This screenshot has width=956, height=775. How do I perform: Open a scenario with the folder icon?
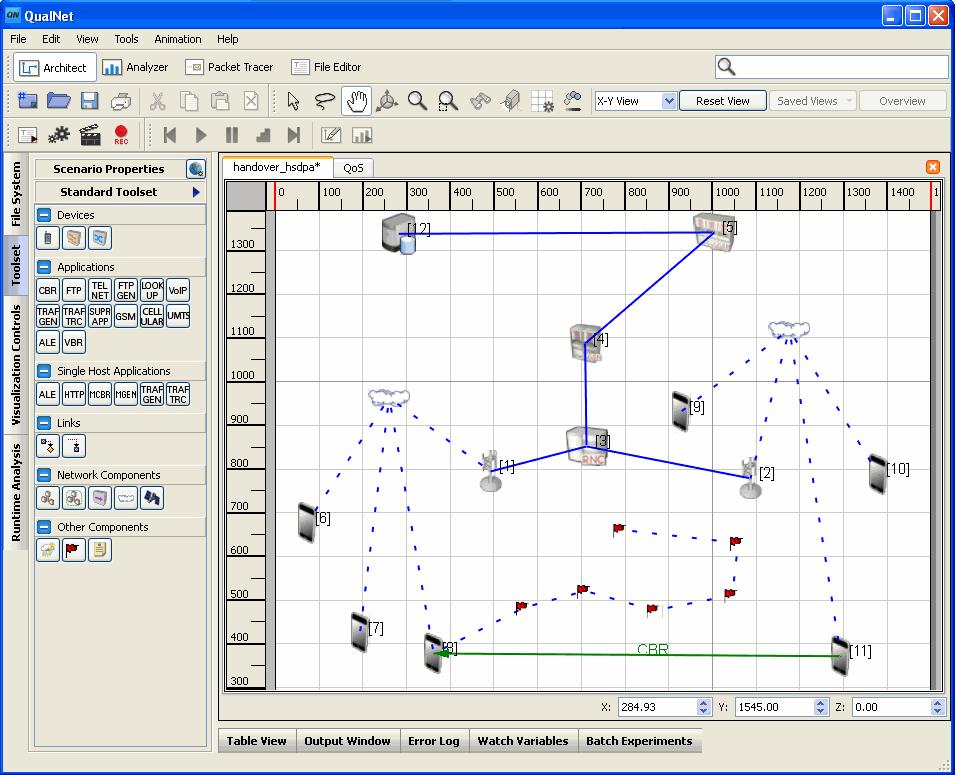point(59,101)
